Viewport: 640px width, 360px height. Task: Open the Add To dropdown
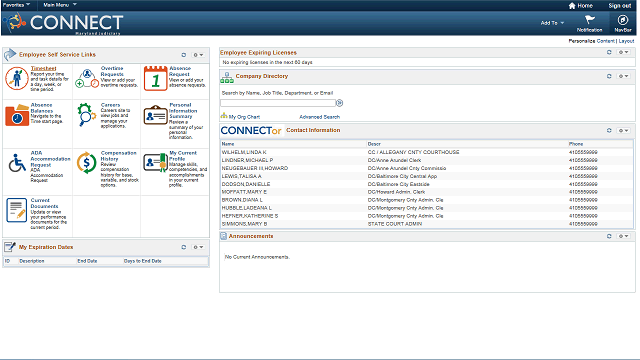tap(552, 23)
